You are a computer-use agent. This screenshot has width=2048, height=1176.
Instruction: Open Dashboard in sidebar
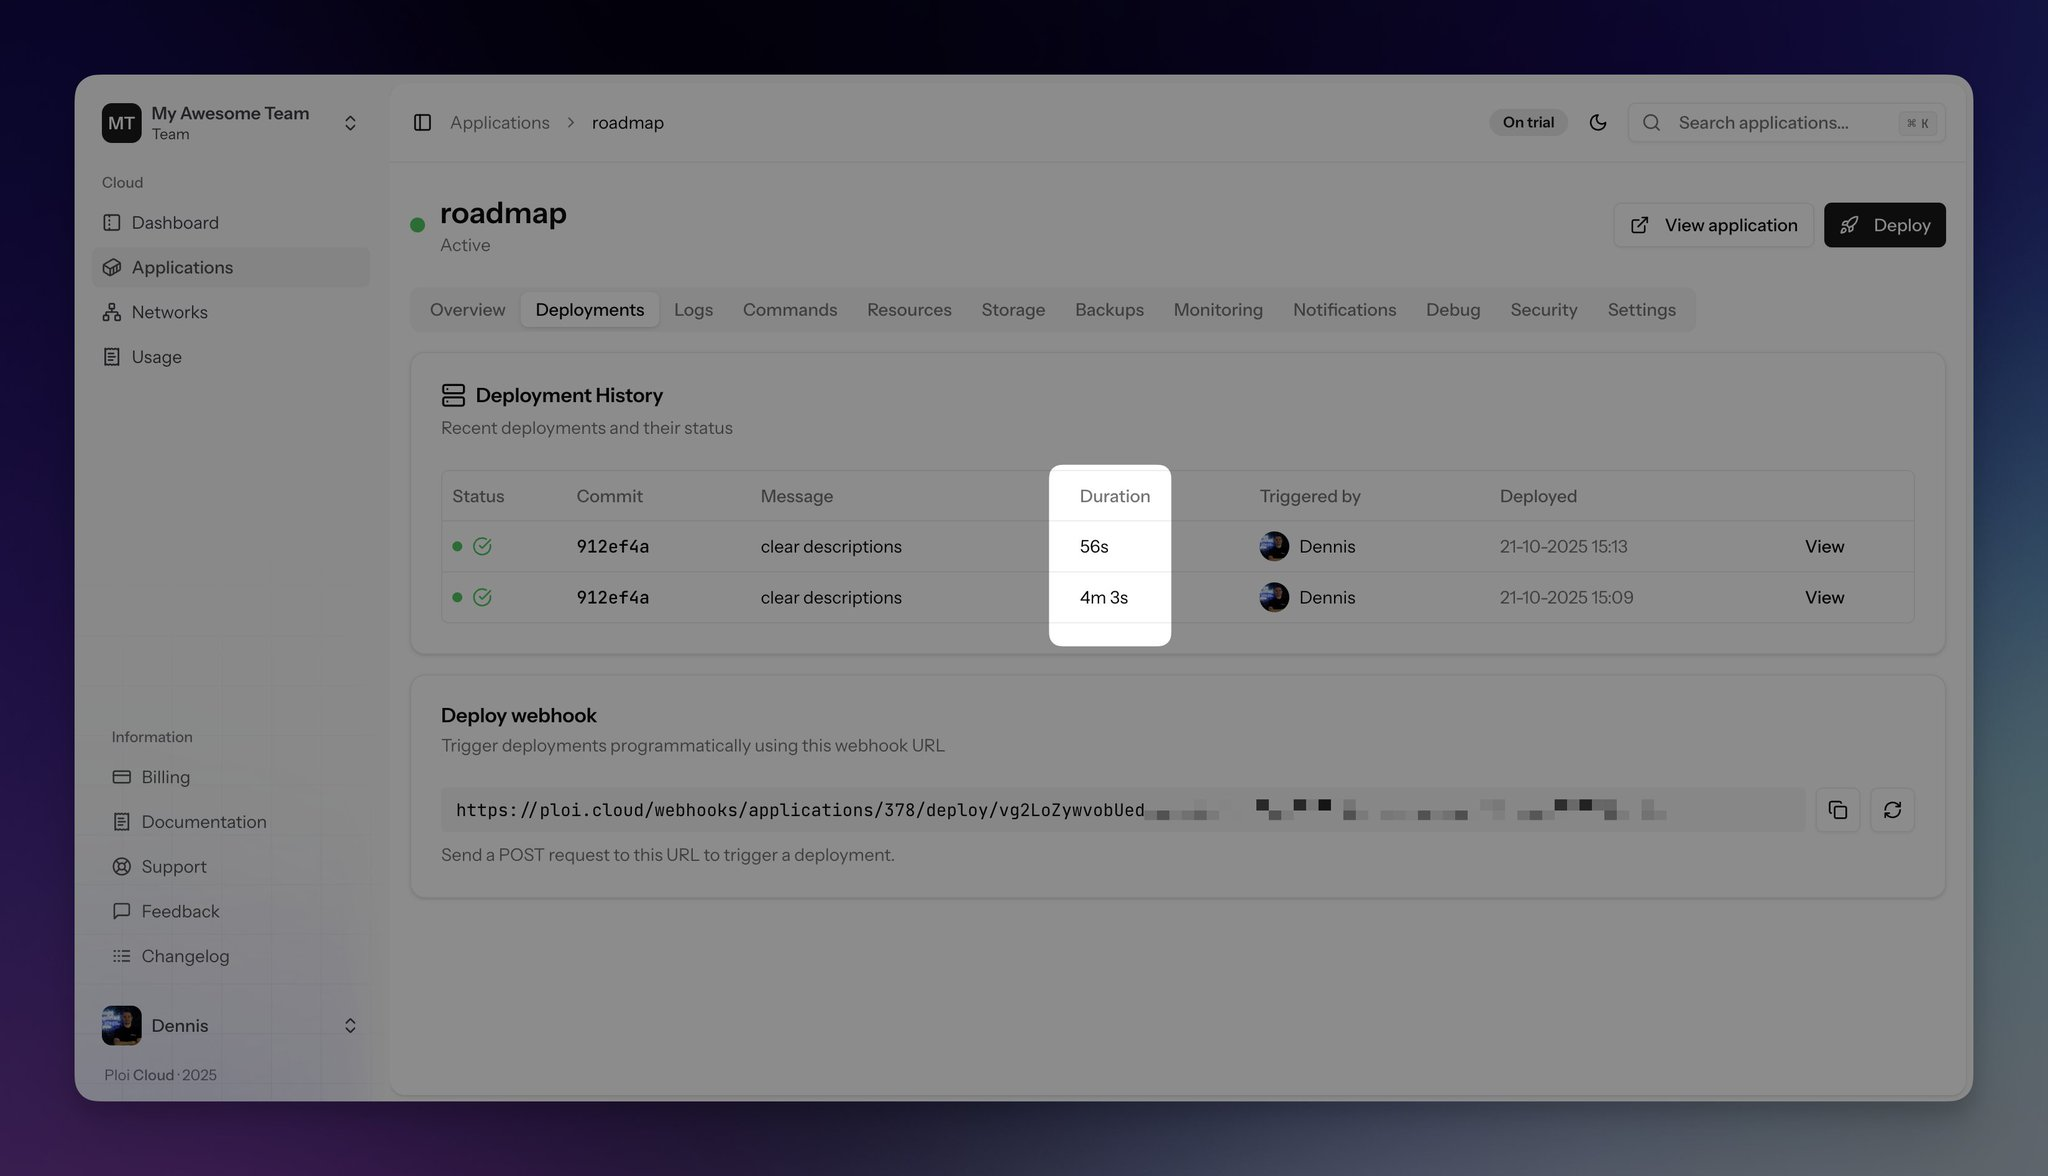[x=175, y=222]
